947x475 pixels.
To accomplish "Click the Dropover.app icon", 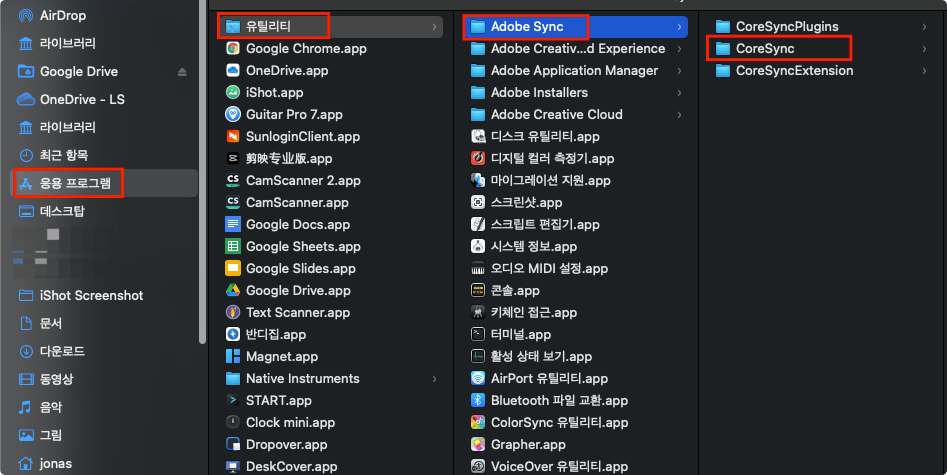I will click(x=233, y=444).
